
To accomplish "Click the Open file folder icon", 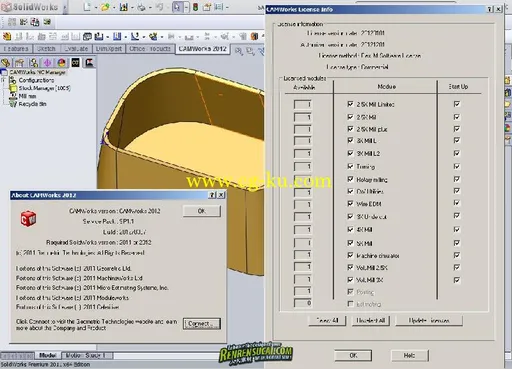I will coord(105,7).
